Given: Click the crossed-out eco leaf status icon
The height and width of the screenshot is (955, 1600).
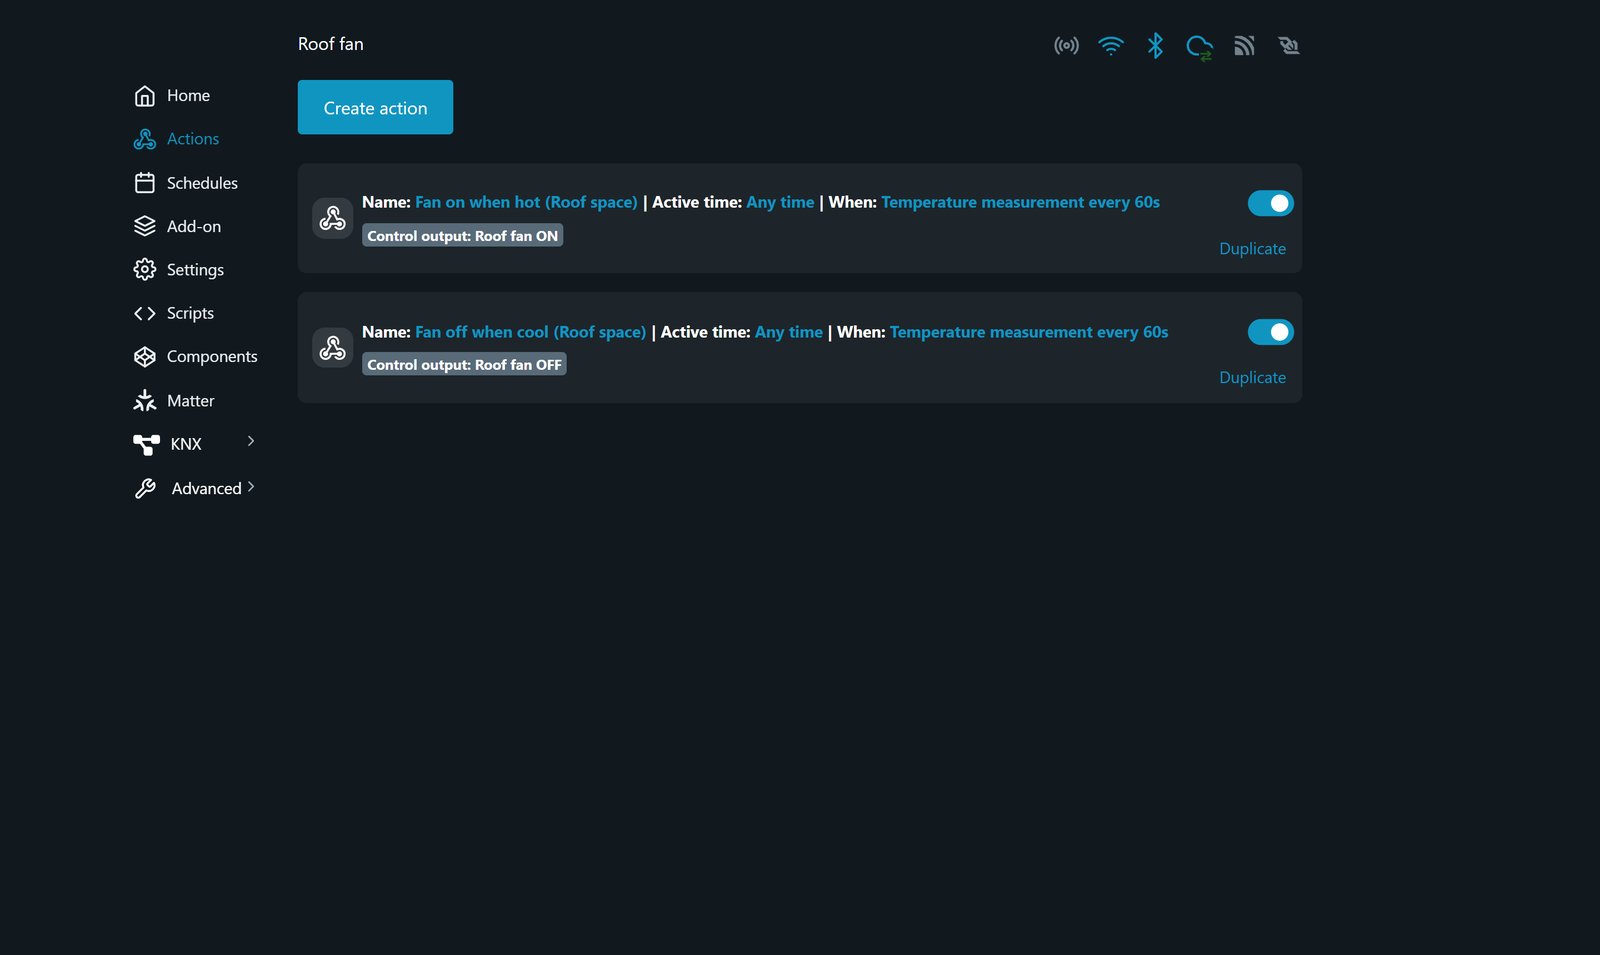Looking at the screenshot, I should [1288, 46].
